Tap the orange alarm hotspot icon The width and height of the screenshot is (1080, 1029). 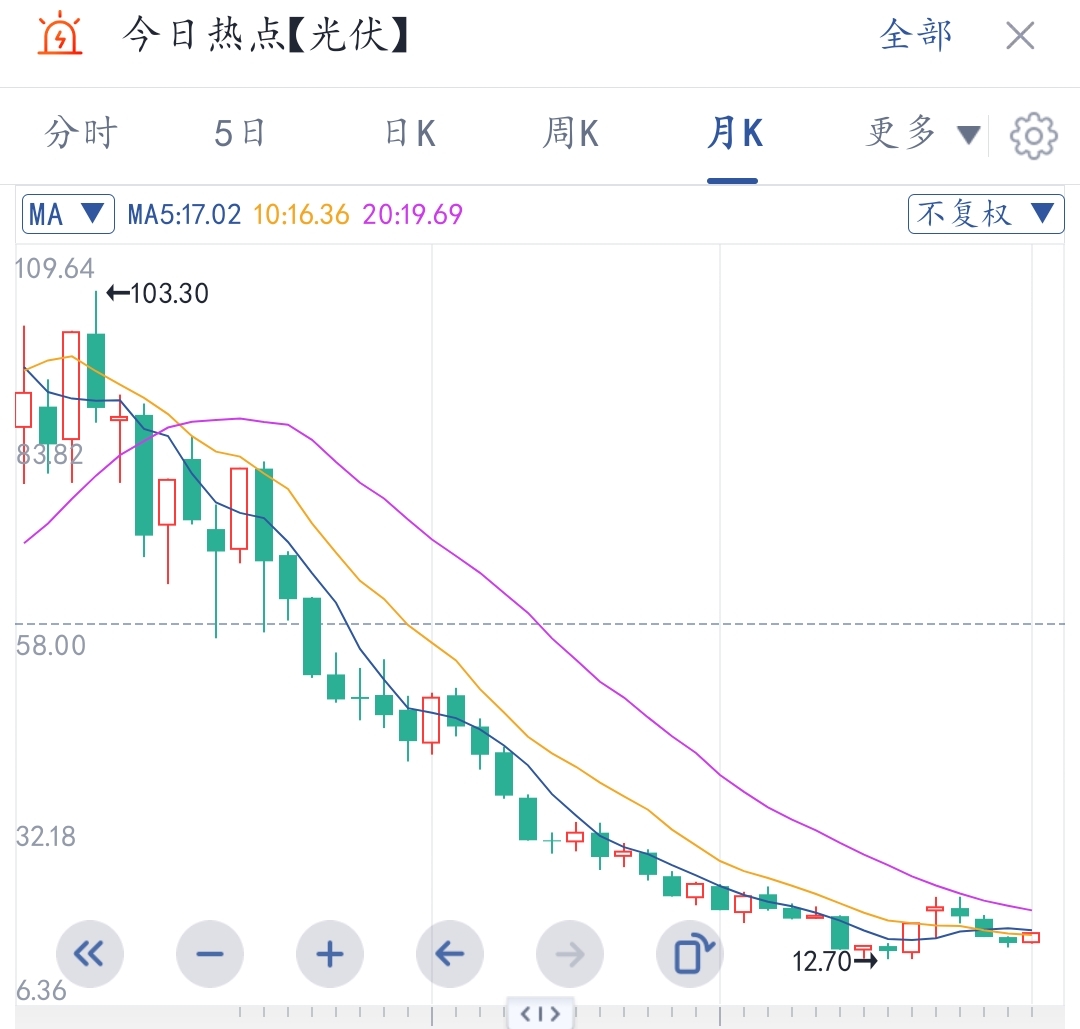click(x=60, y=34)
